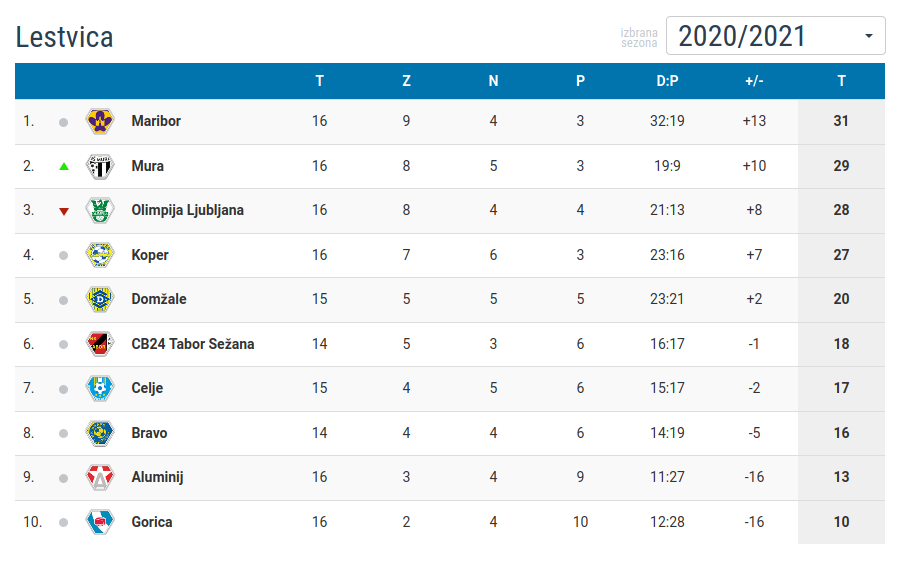Viewport: 900px width, 565px height.
Task: Click the Domžale club crest icon
Action: (x=99, y=299)
